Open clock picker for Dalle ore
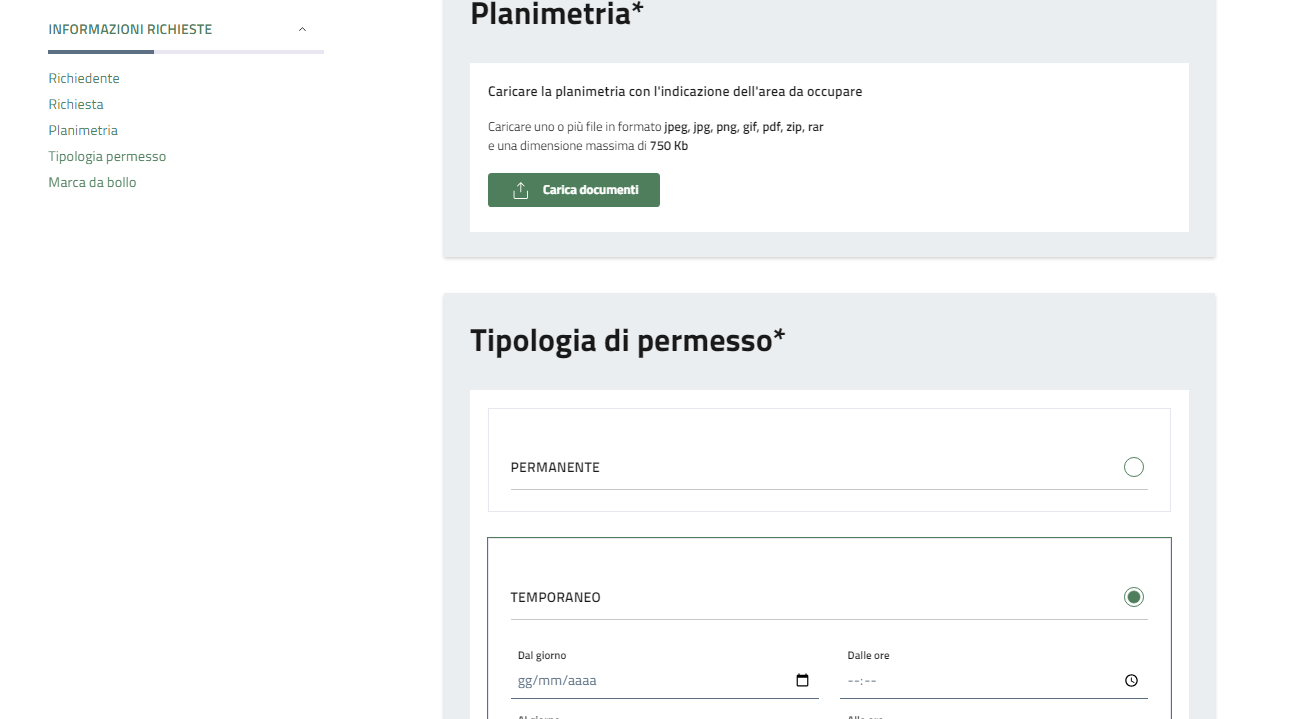1298x719 pixels. [1131, 681]
